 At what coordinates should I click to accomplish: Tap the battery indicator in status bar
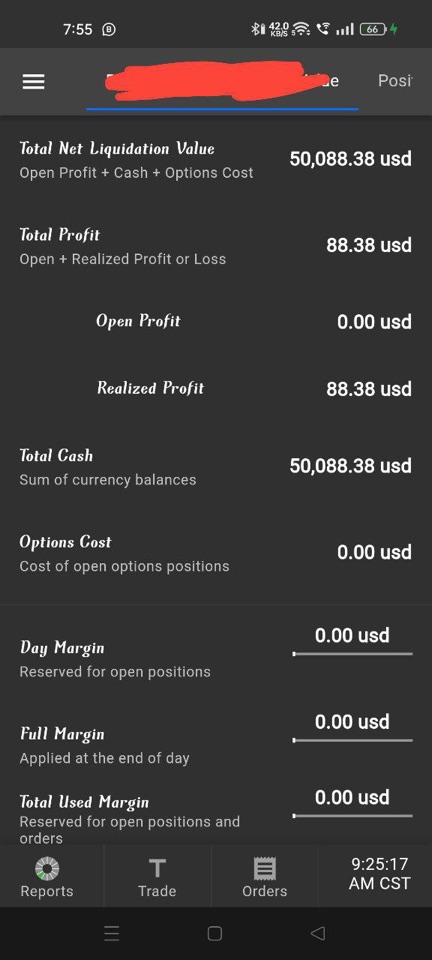[x=373, y=29]
